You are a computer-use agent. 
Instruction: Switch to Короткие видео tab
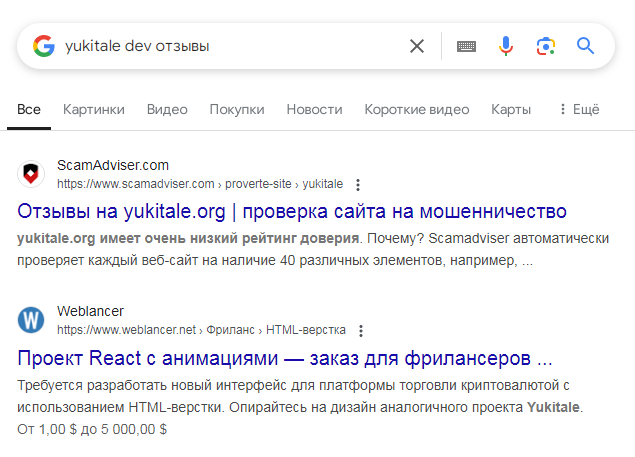click(417, 109)
